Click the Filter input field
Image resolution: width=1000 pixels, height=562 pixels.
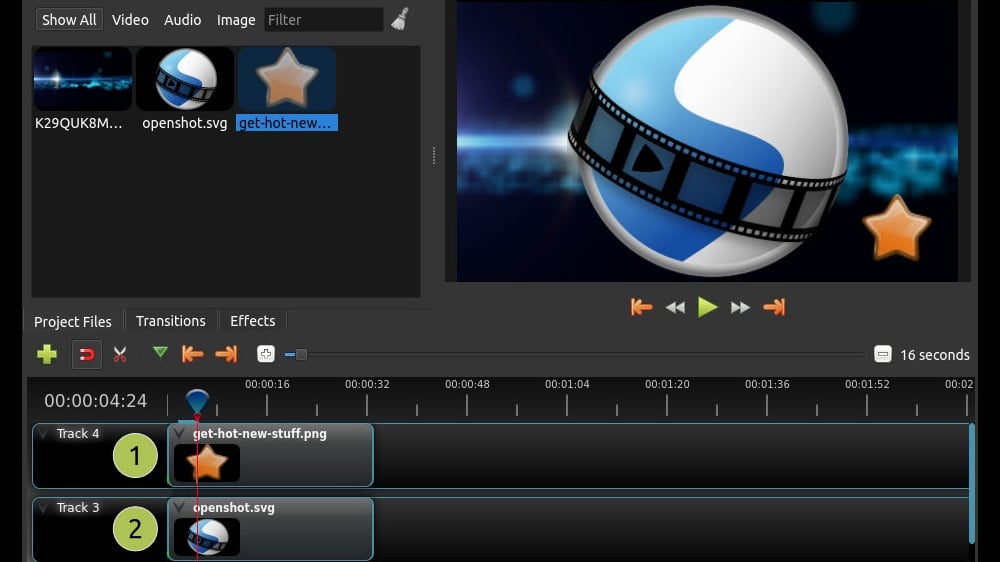point(323,20)
